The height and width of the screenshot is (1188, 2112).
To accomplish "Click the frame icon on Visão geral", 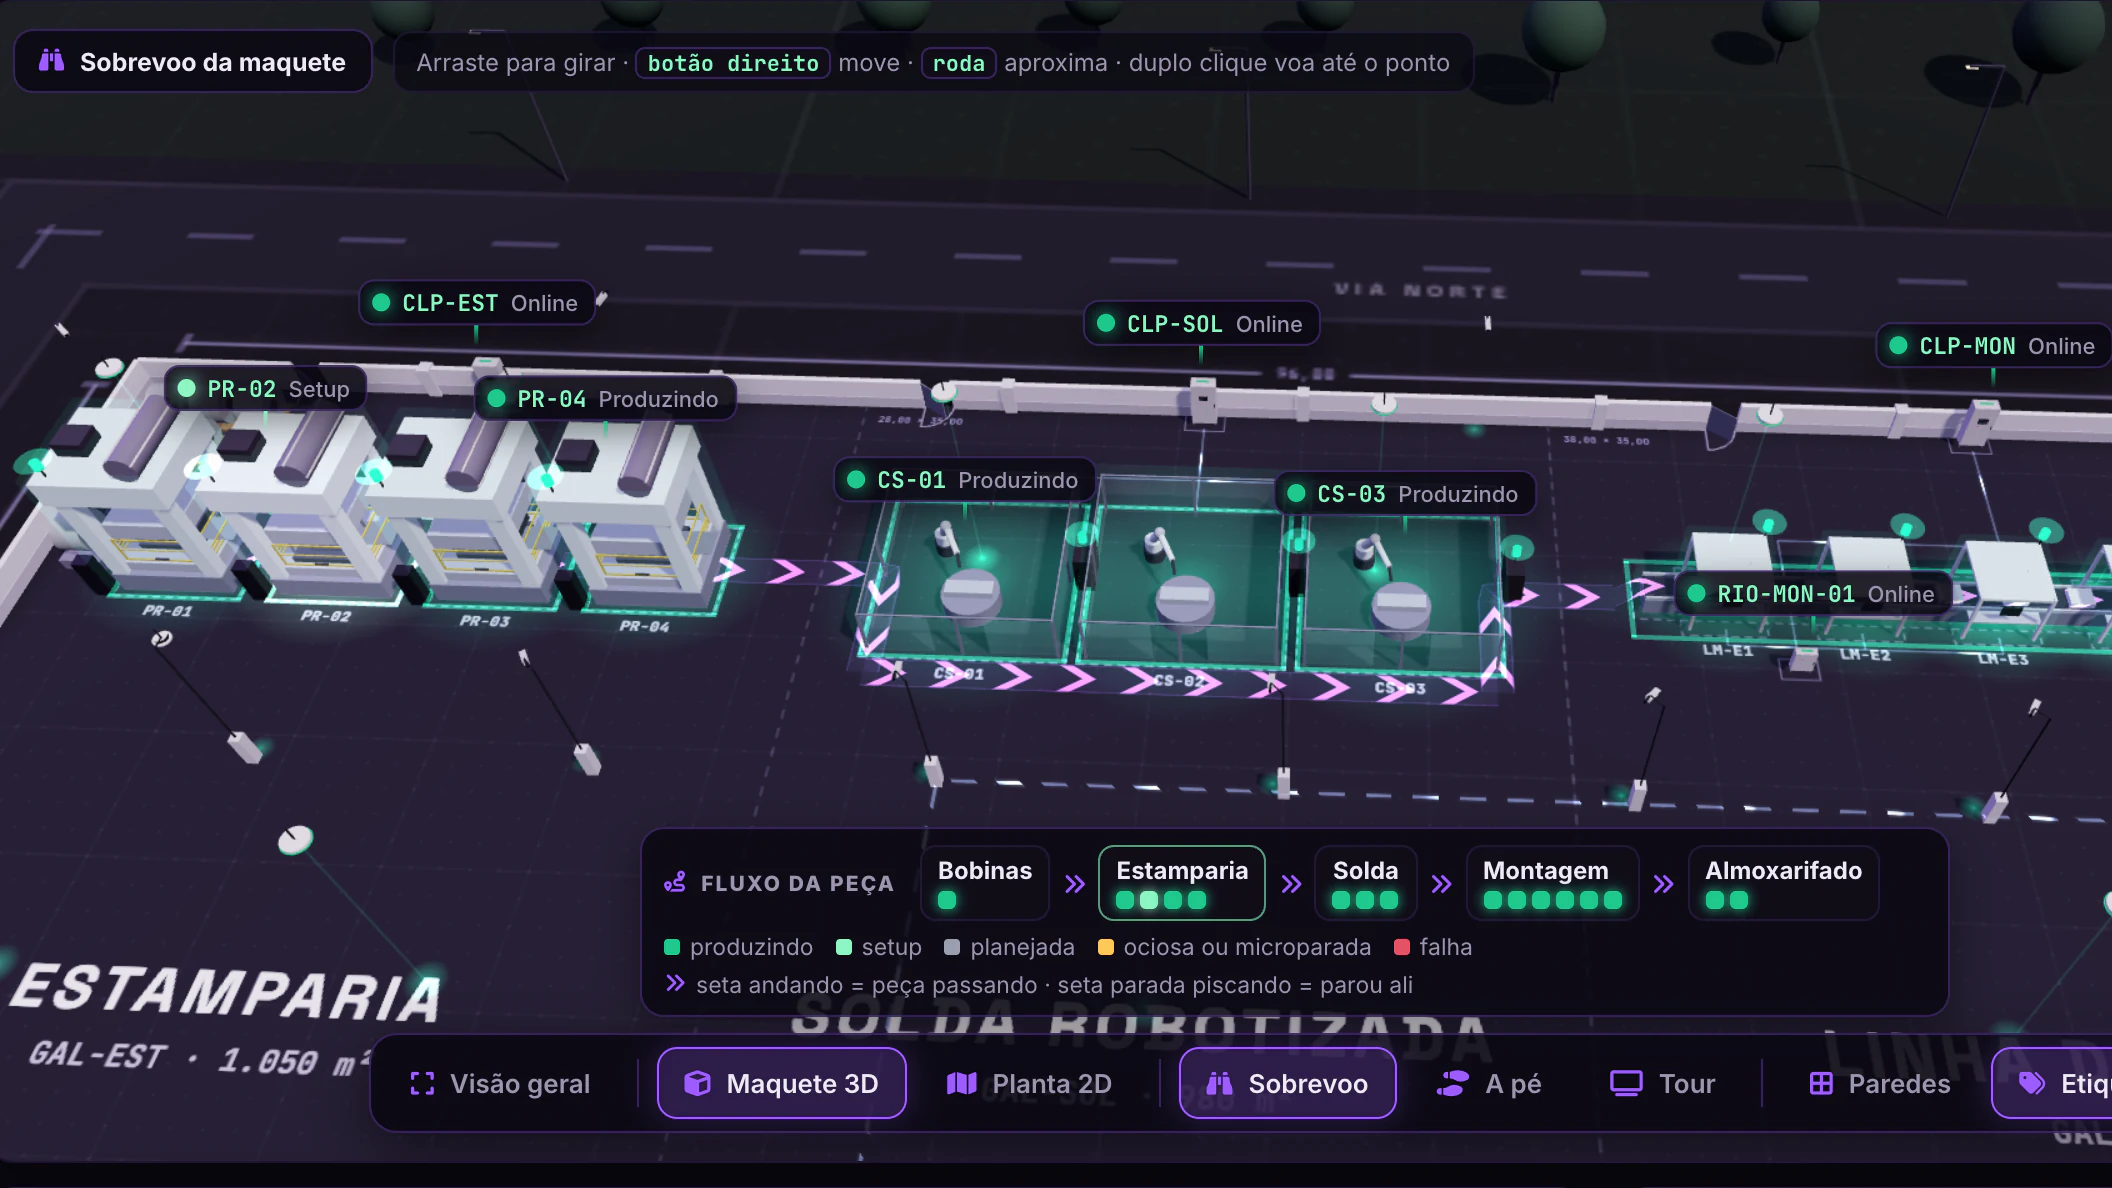I will (422, 1084).
